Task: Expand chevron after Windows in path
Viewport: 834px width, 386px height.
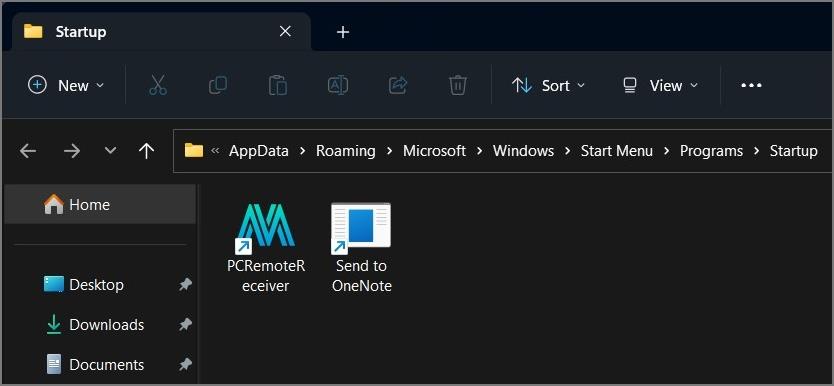Action: tap(568, 151)
